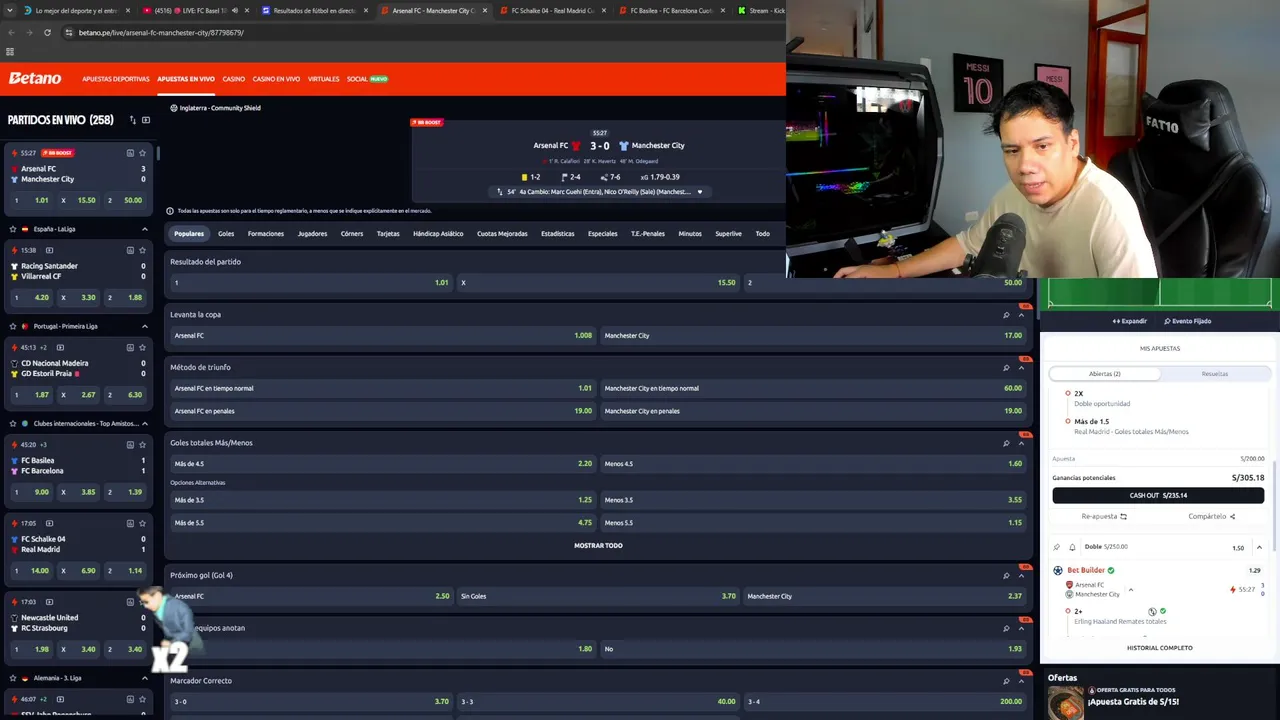This screenshot has width=1280, height=720.
Task: Favorite the FC Basilea vs FC Barcelona star
Action: (x=143, y=444)
